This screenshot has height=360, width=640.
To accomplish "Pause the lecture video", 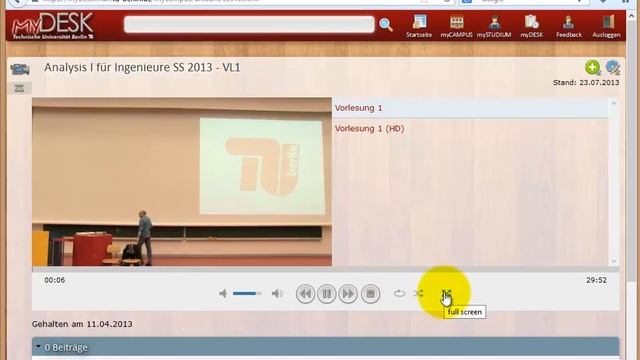I will (x=327, y=293).
